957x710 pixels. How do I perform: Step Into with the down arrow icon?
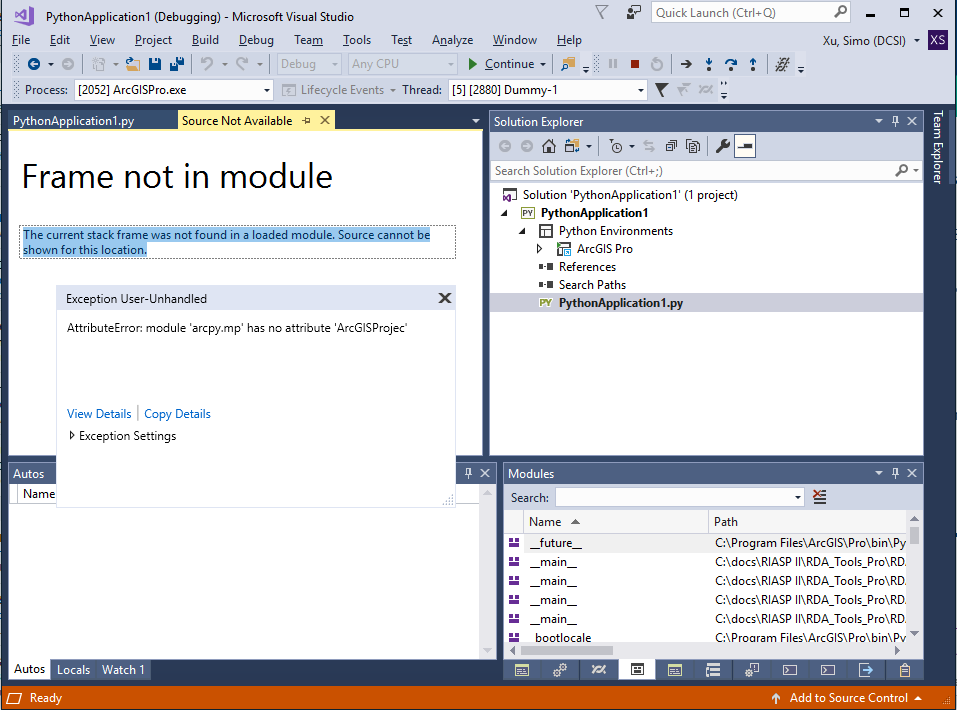click(x=709, y=64)
